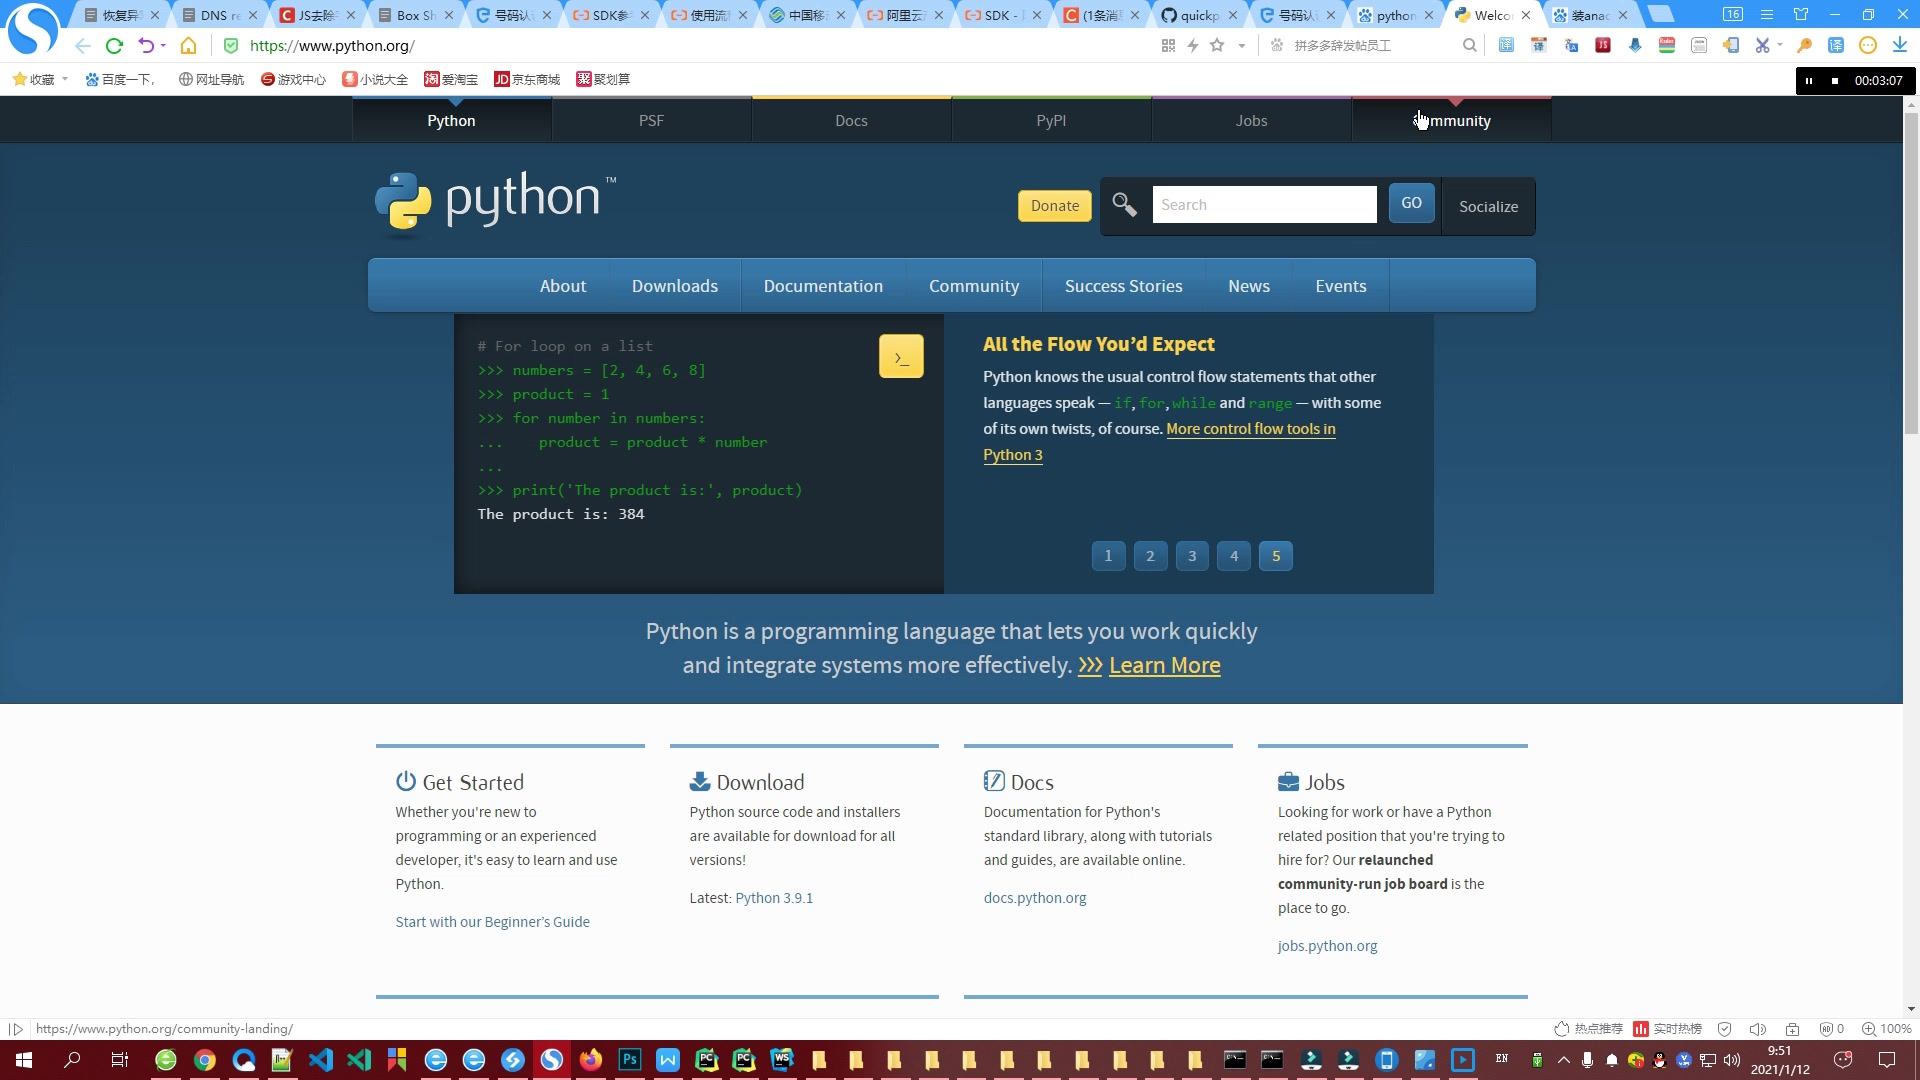This screenshot has width=1920, height=1080.
Task: Open the new tab button
Action: [x=1661, y=14]
